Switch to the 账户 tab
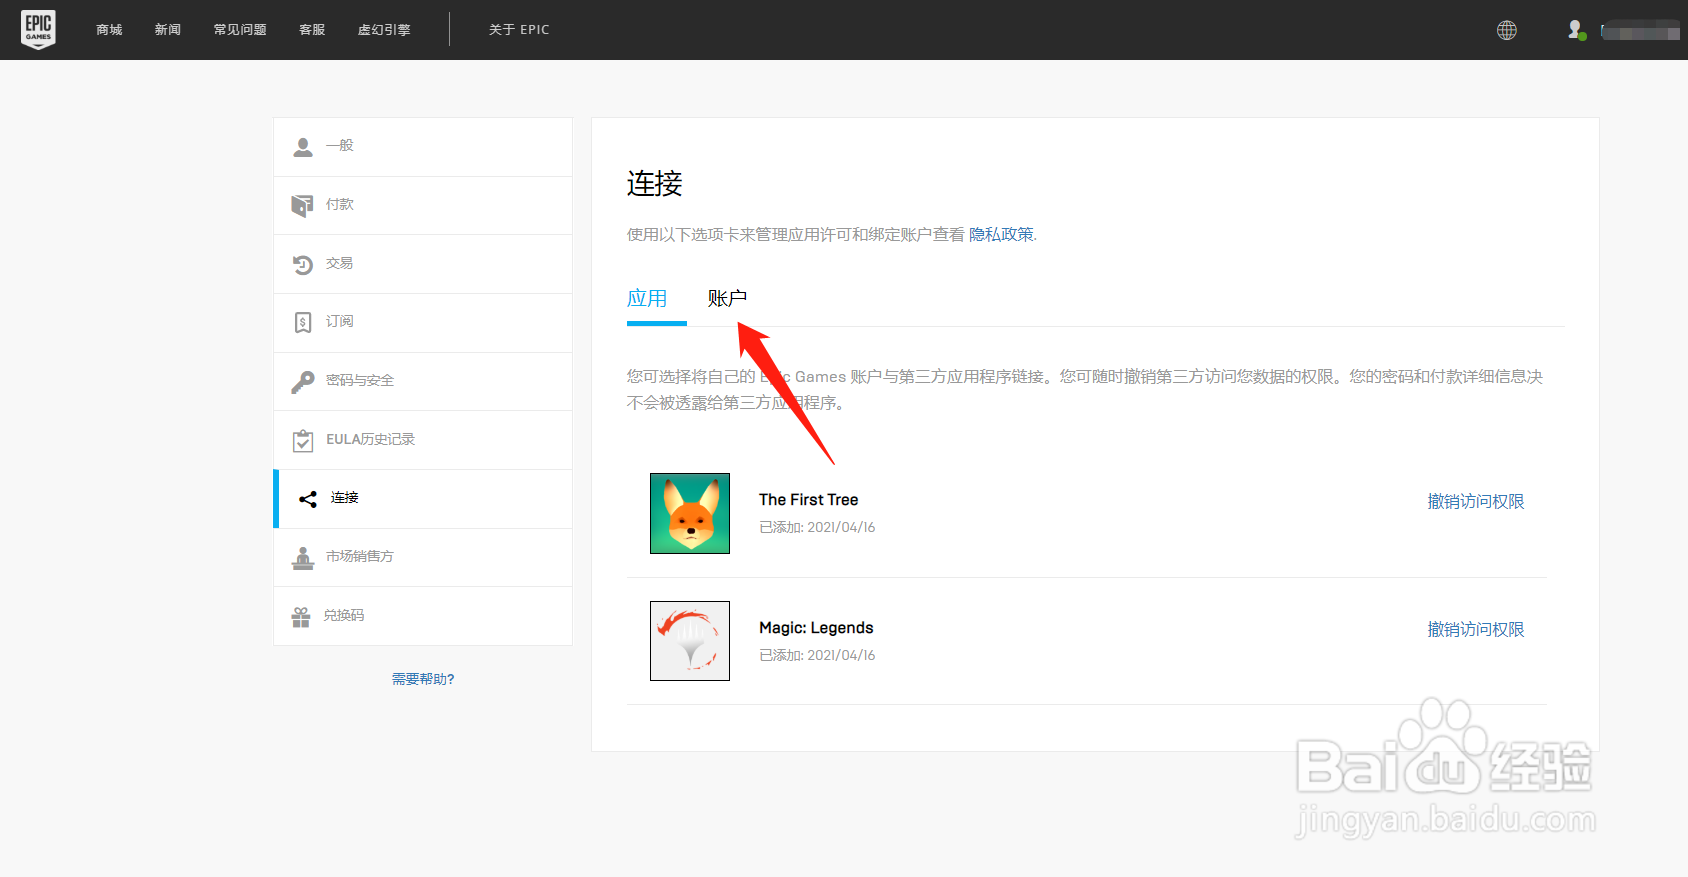 (x=727, y=298)
